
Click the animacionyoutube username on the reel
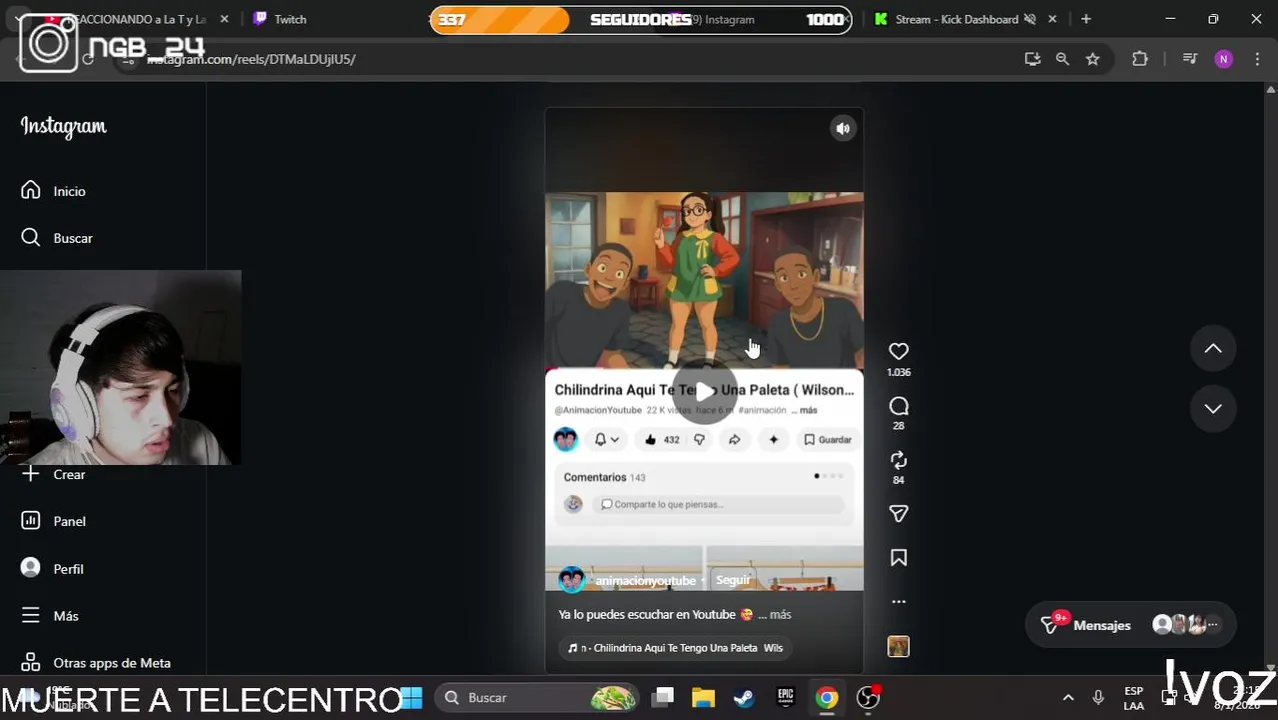(x=645, y=581)
